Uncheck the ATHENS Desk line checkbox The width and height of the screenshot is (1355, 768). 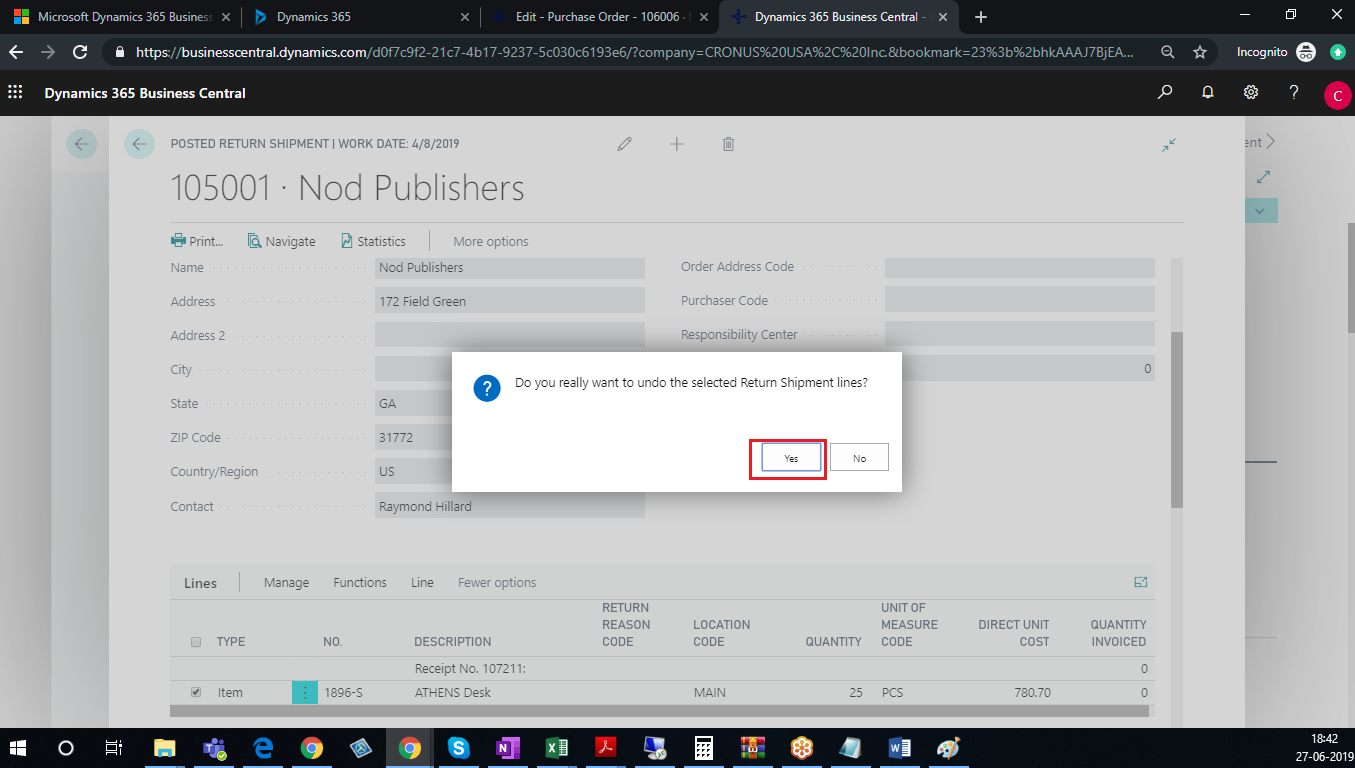pyautogui.click(x=196, y=692)
